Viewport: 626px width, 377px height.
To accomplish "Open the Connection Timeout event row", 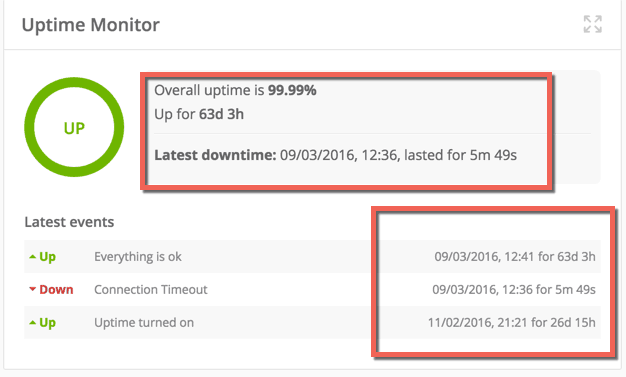I will (312, 290).
